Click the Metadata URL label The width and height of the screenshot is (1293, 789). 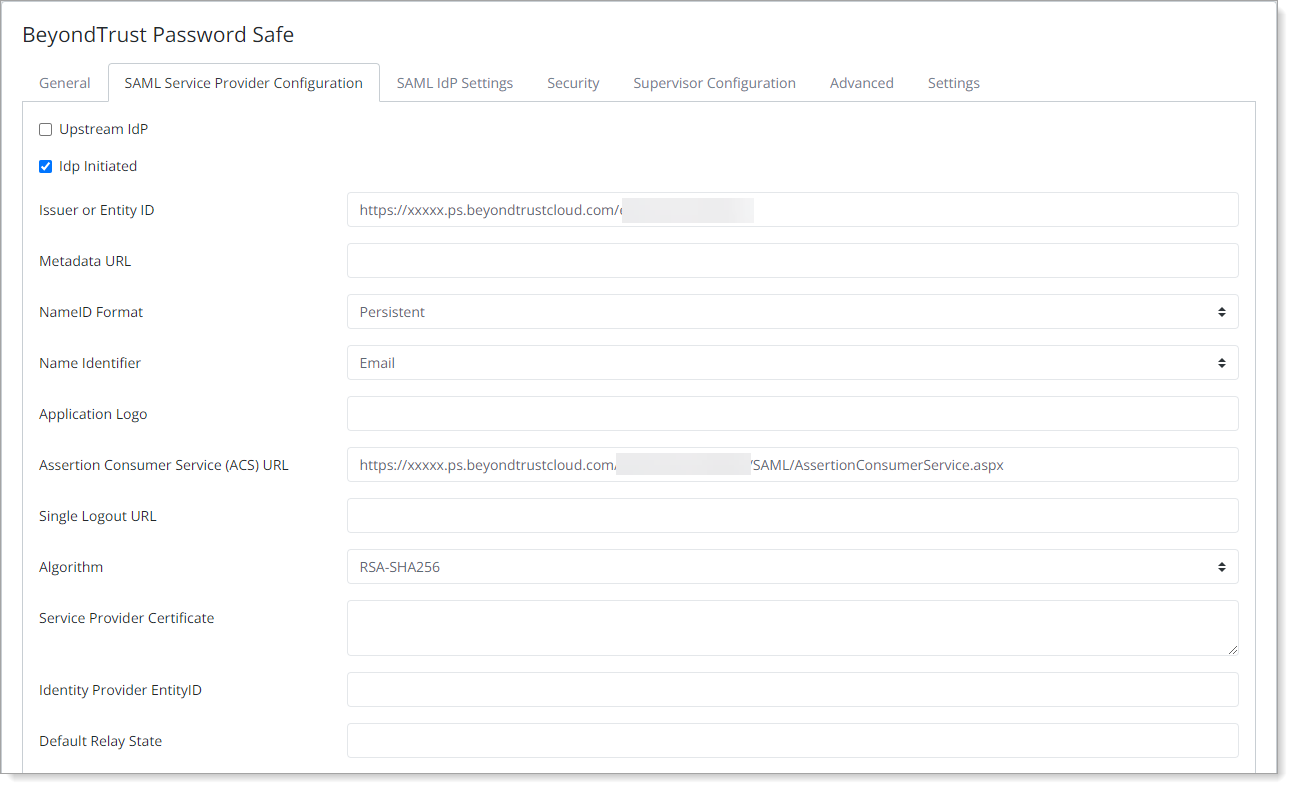[85, 261]
